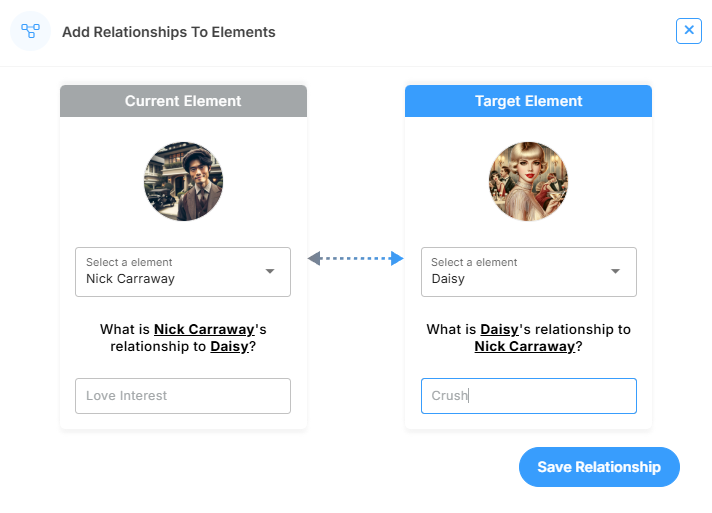This screenshot has width=712, height=513.
Task: Expand the caret beside Nick Carraway selection
Action: coord(270,271)
